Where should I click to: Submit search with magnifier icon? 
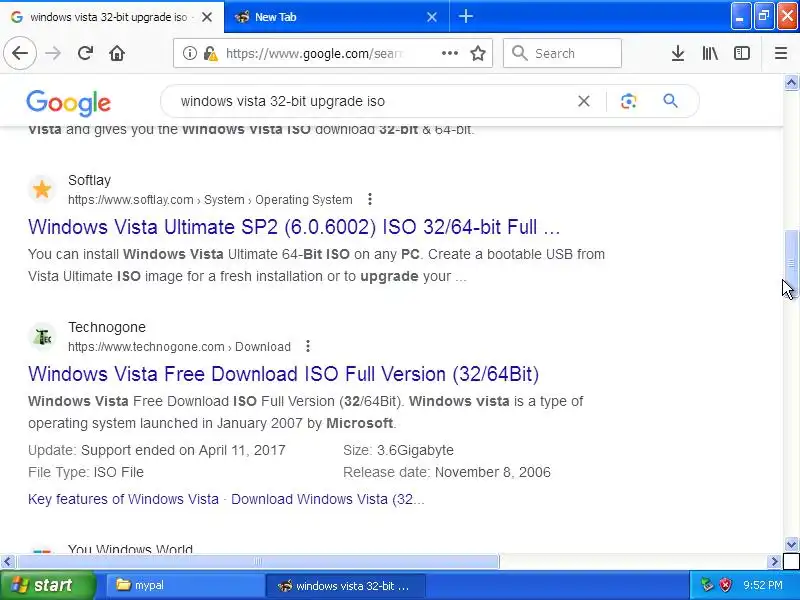pos(670,101)
